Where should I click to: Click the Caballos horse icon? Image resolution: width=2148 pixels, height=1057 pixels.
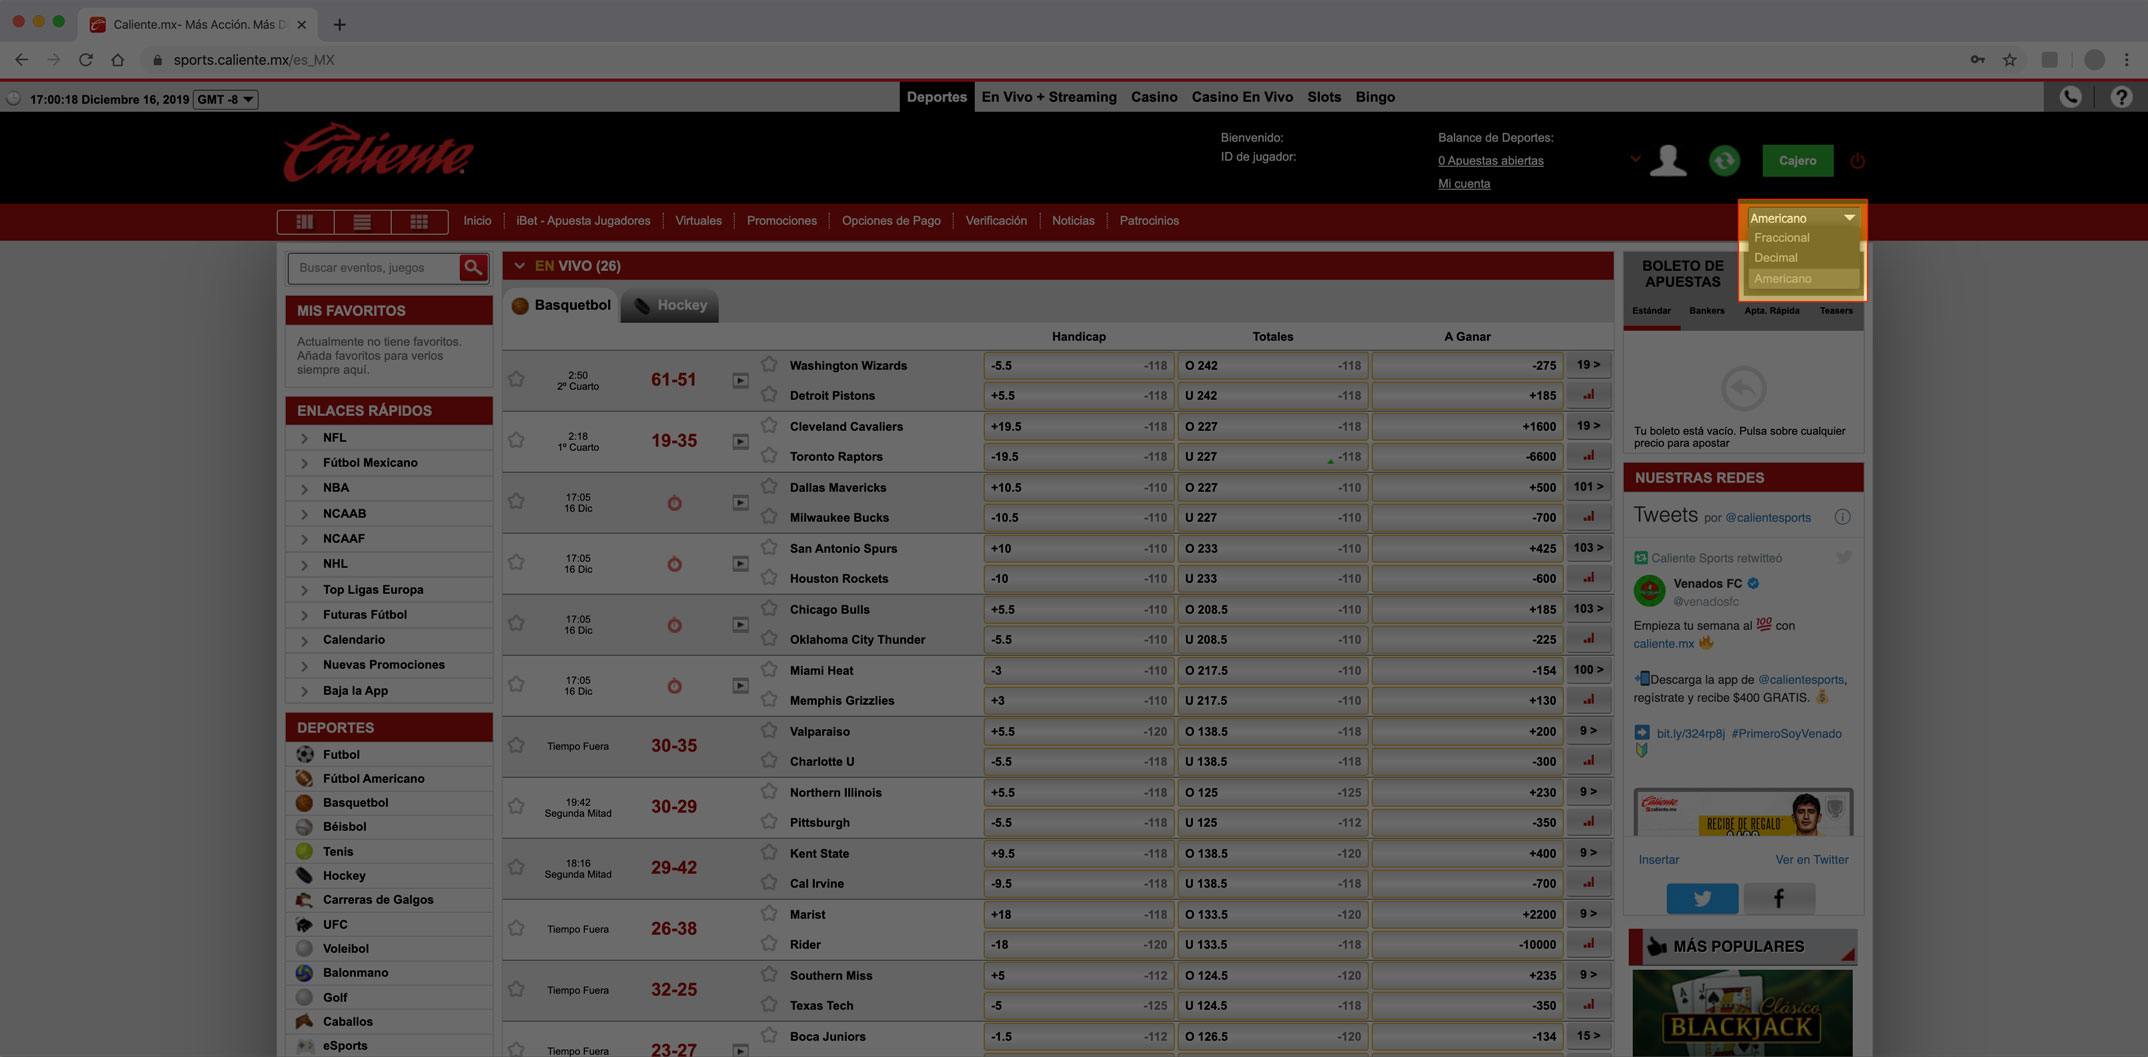(305, 1021)
